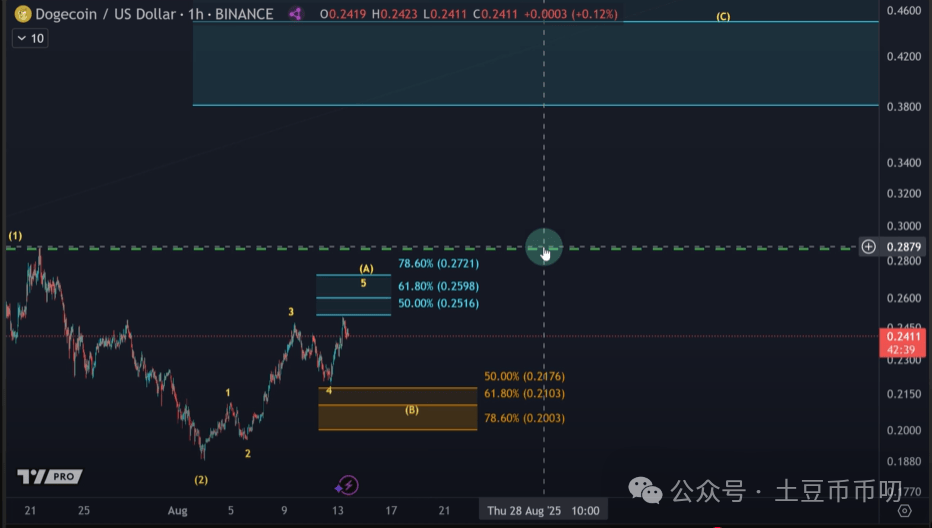
Task: Select the wave 5 label in blue box
Action: tap(363, 284)
